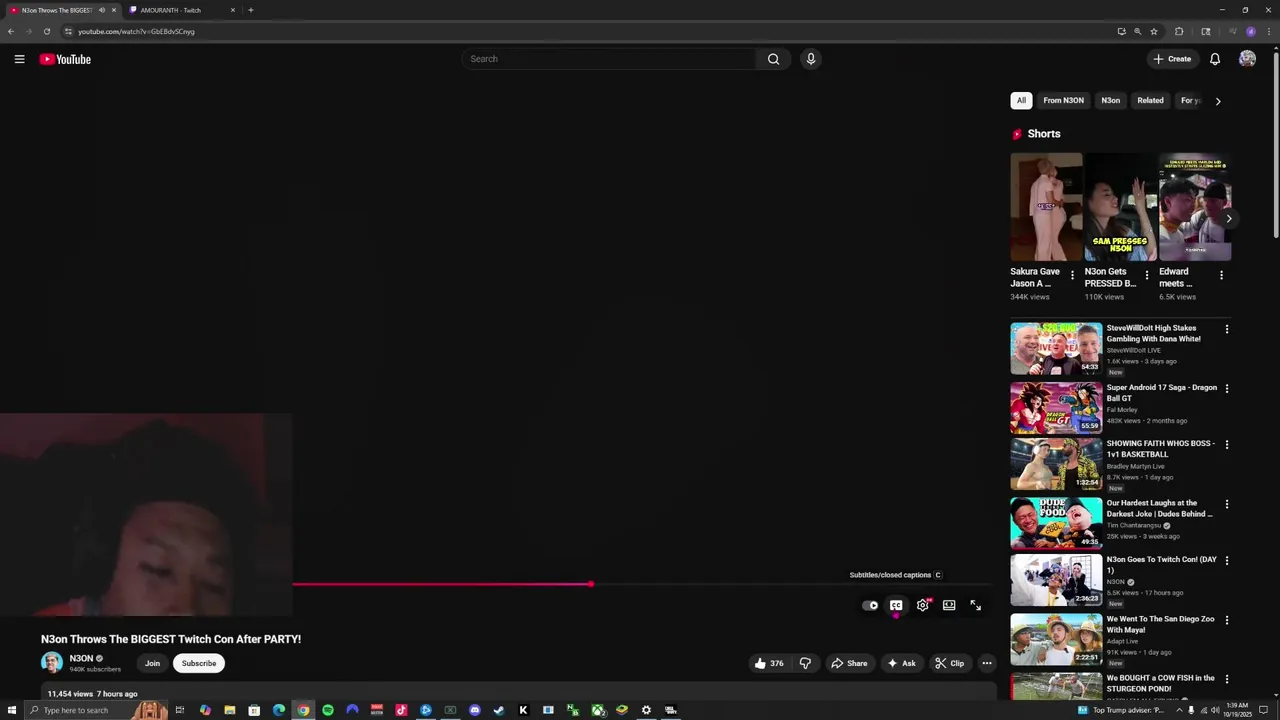Click the address bar URL

137,31
